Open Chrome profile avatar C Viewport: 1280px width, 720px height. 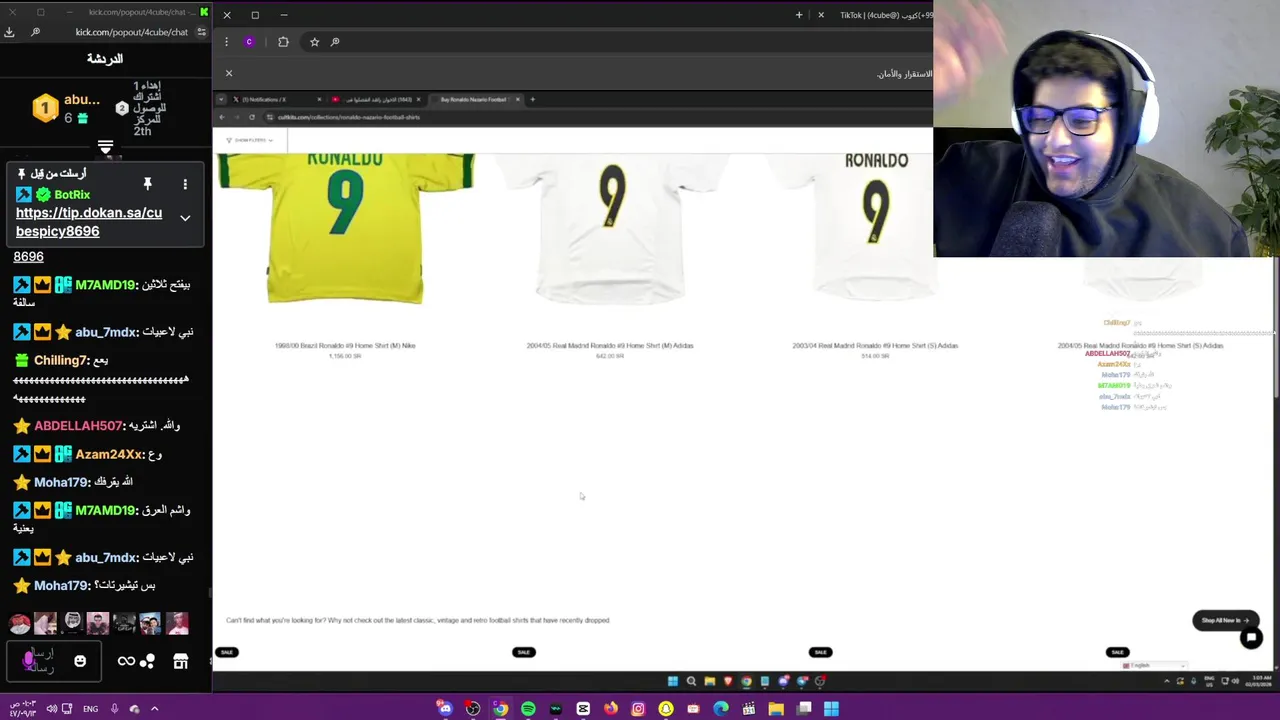tap(249, 42)
